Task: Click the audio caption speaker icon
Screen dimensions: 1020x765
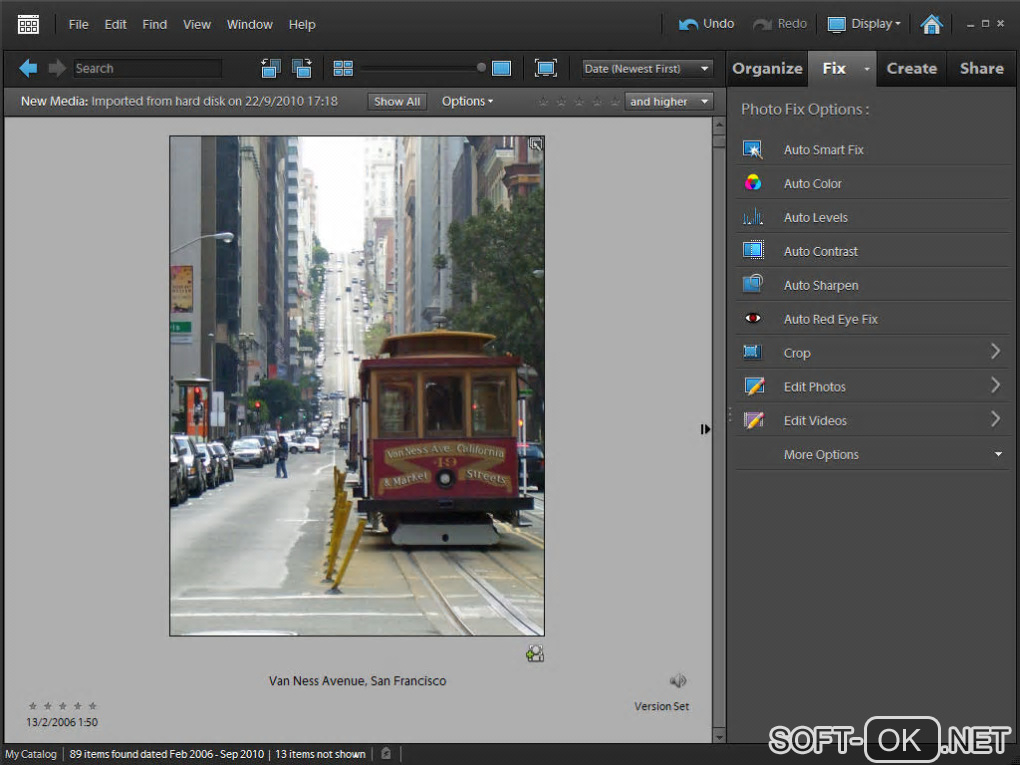Action: pos(678,681)
